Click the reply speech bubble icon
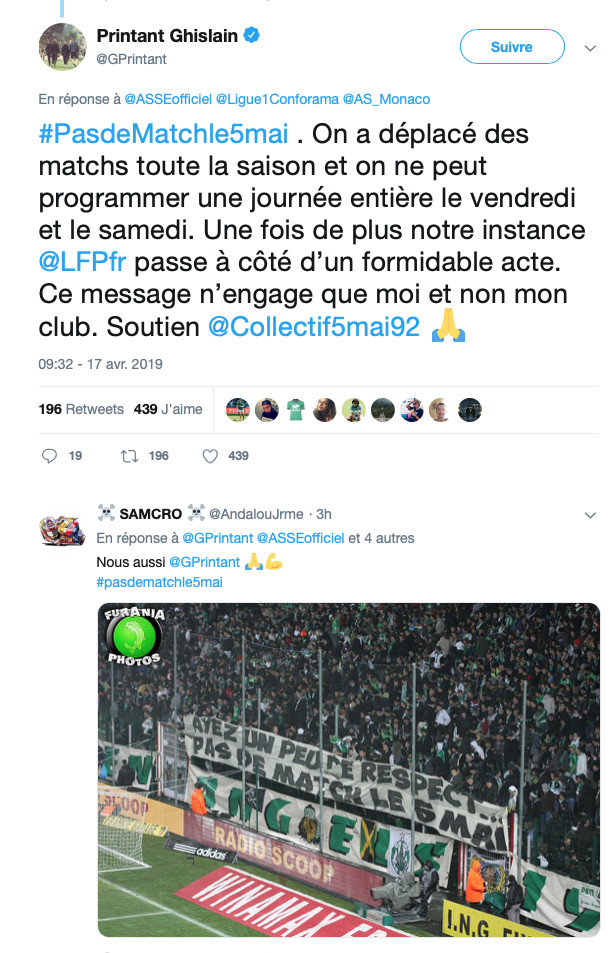This screenshot has height=953, width=610. [49, 456]
